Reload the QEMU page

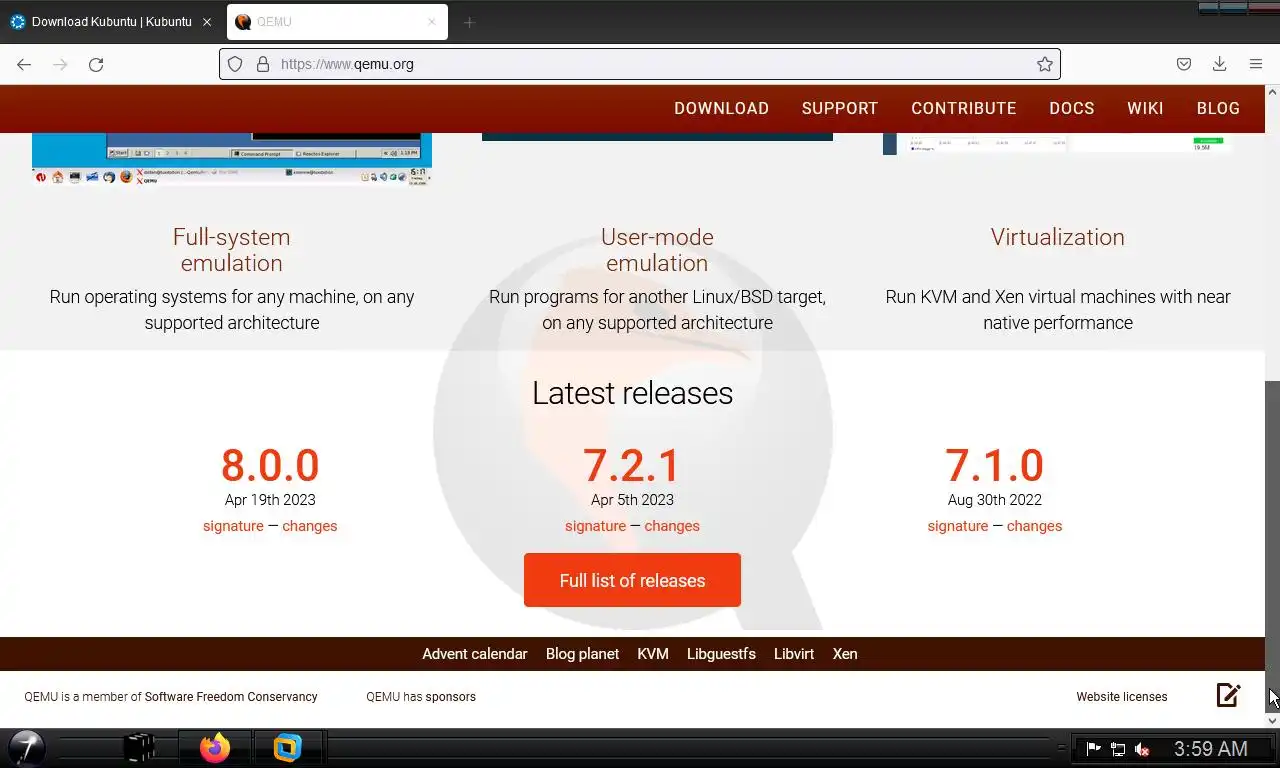(x=96, y=64)
